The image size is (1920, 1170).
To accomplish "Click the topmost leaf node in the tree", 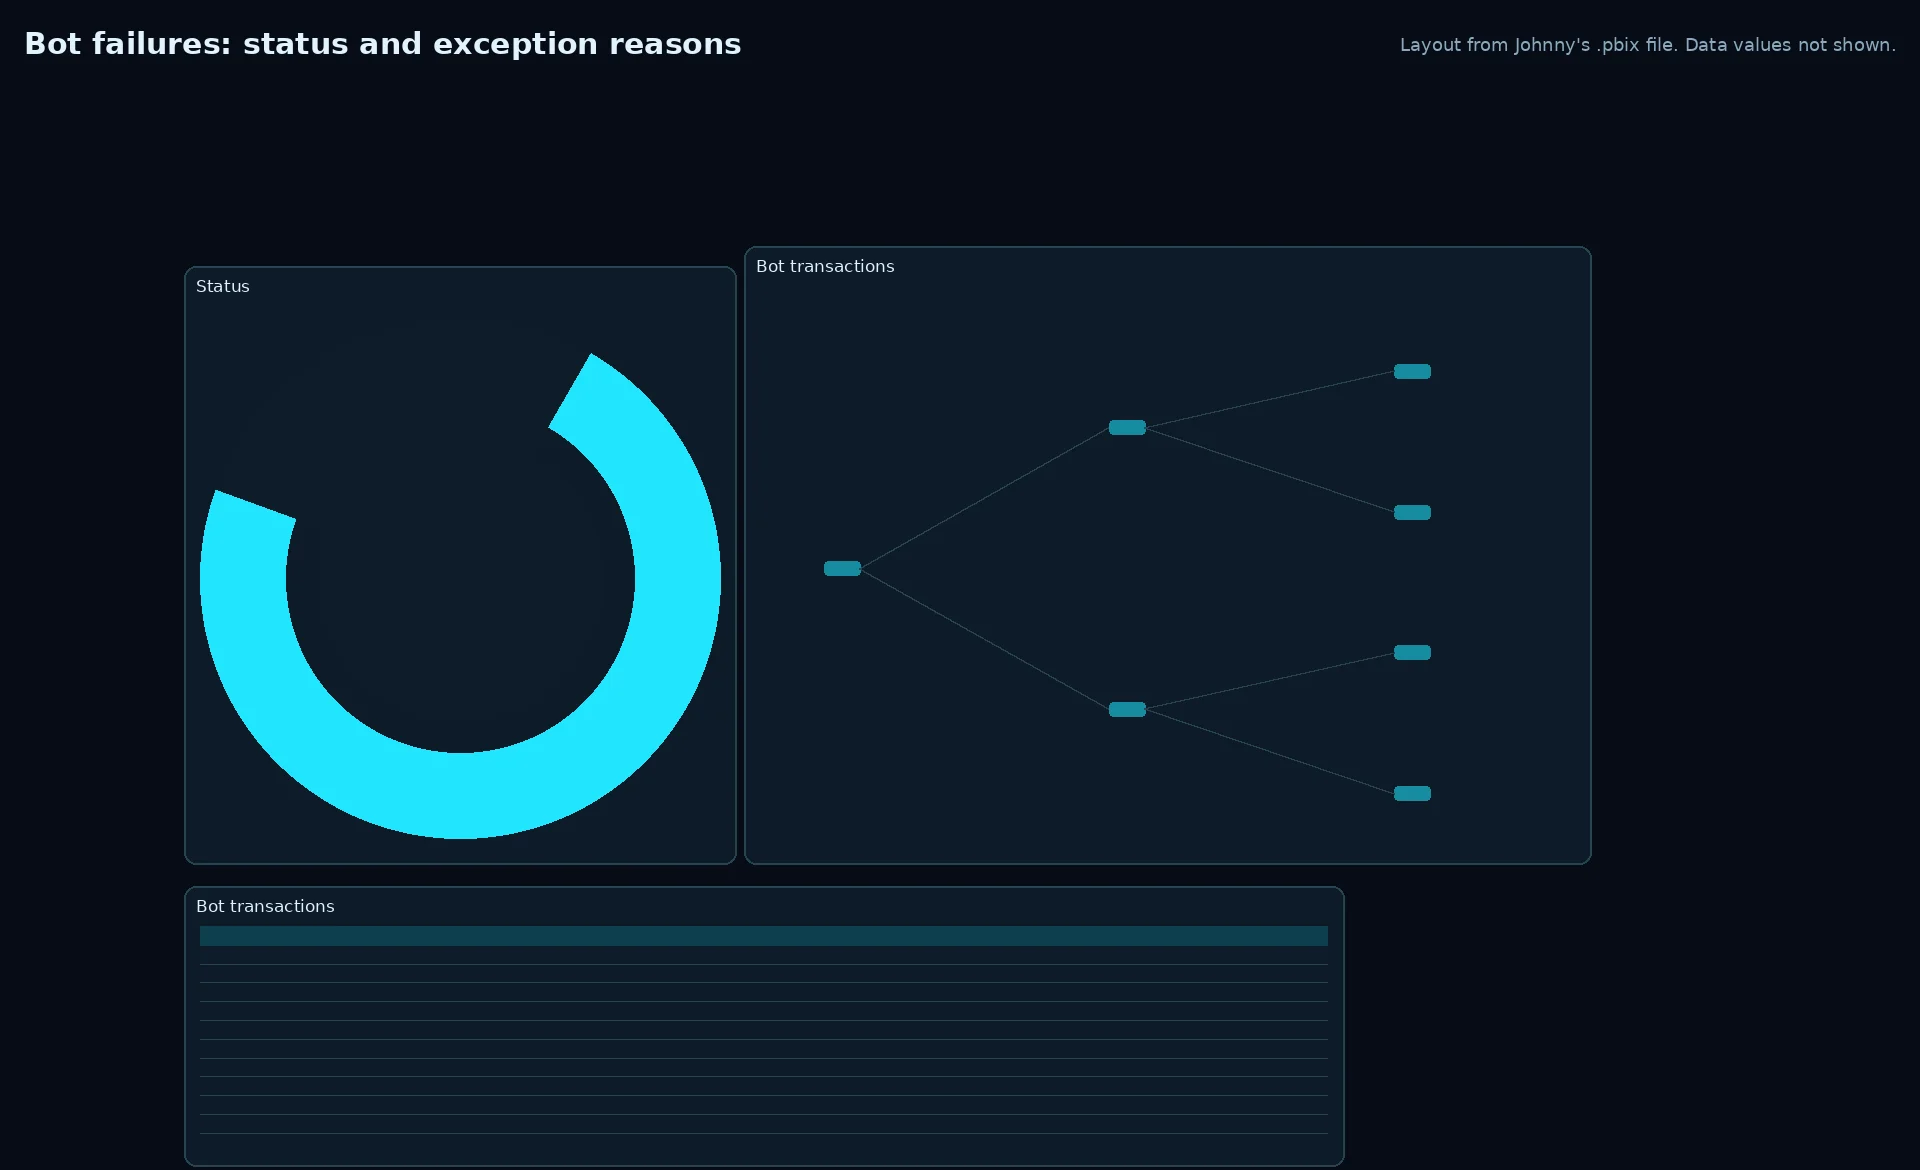I will [1412, 371].
